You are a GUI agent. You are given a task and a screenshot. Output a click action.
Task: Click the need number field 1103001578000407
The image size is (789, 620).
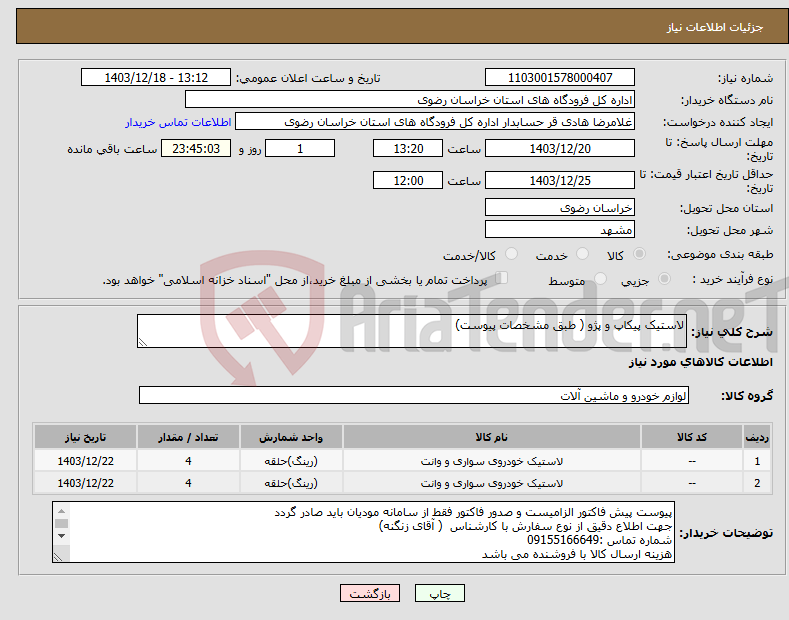click(x=560, y=78)
